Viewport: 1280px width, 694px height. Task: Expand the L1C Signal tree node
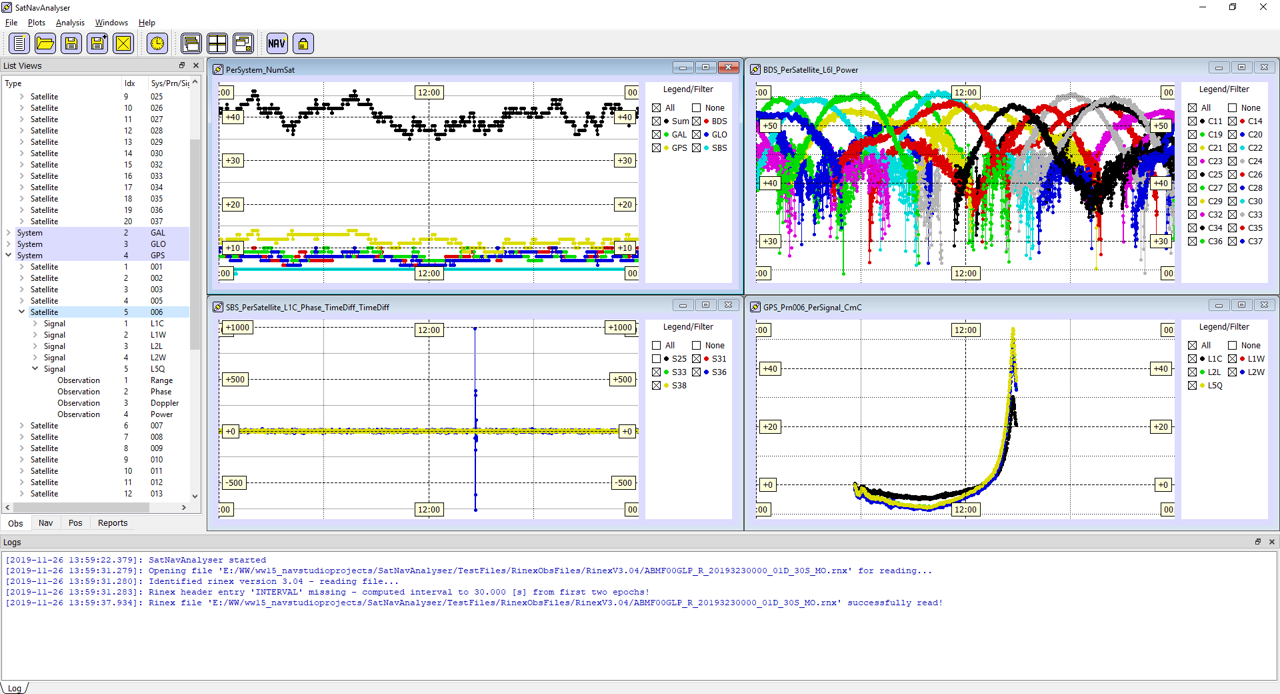coord(35,324)
